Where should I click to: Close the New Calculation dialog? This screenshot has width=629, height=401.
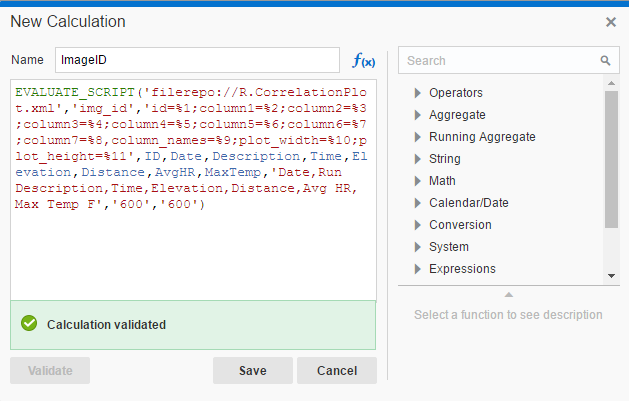611,22
